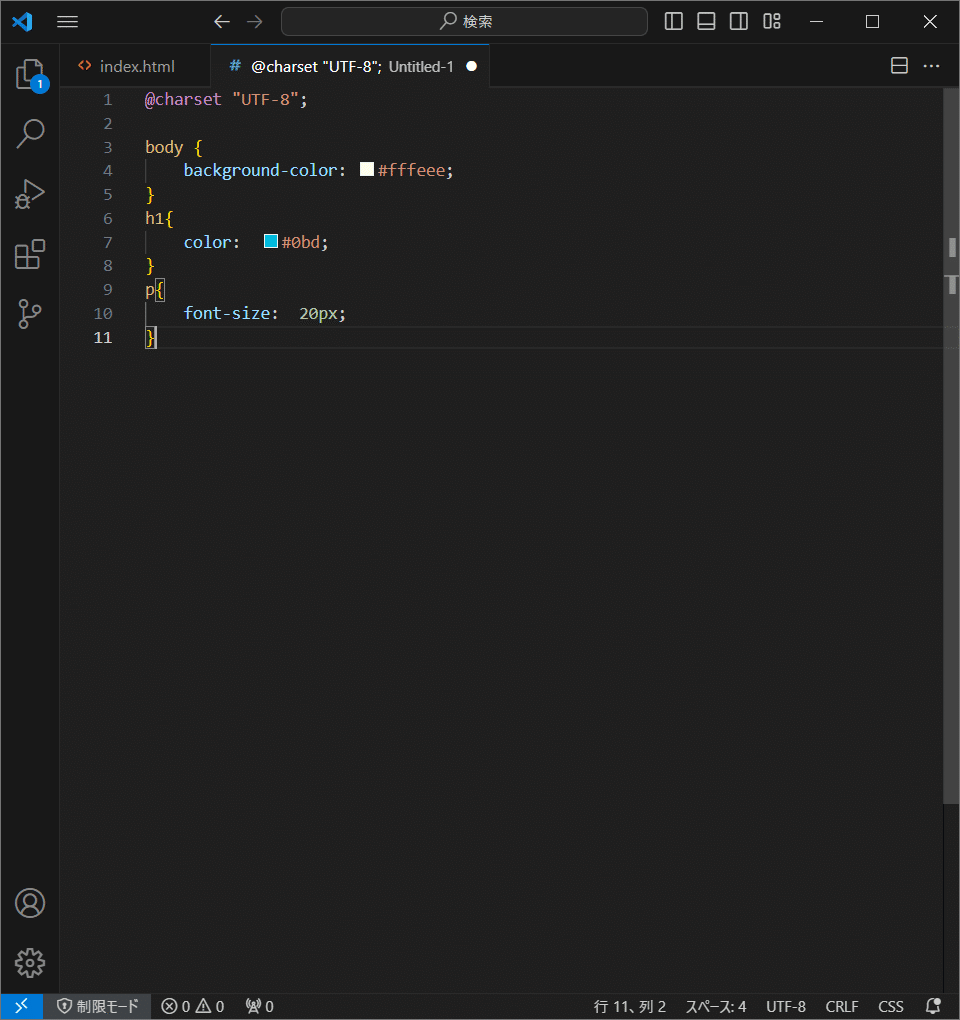Open the Search view in activity bar
960x1020 pixels.
coord(30,133)
